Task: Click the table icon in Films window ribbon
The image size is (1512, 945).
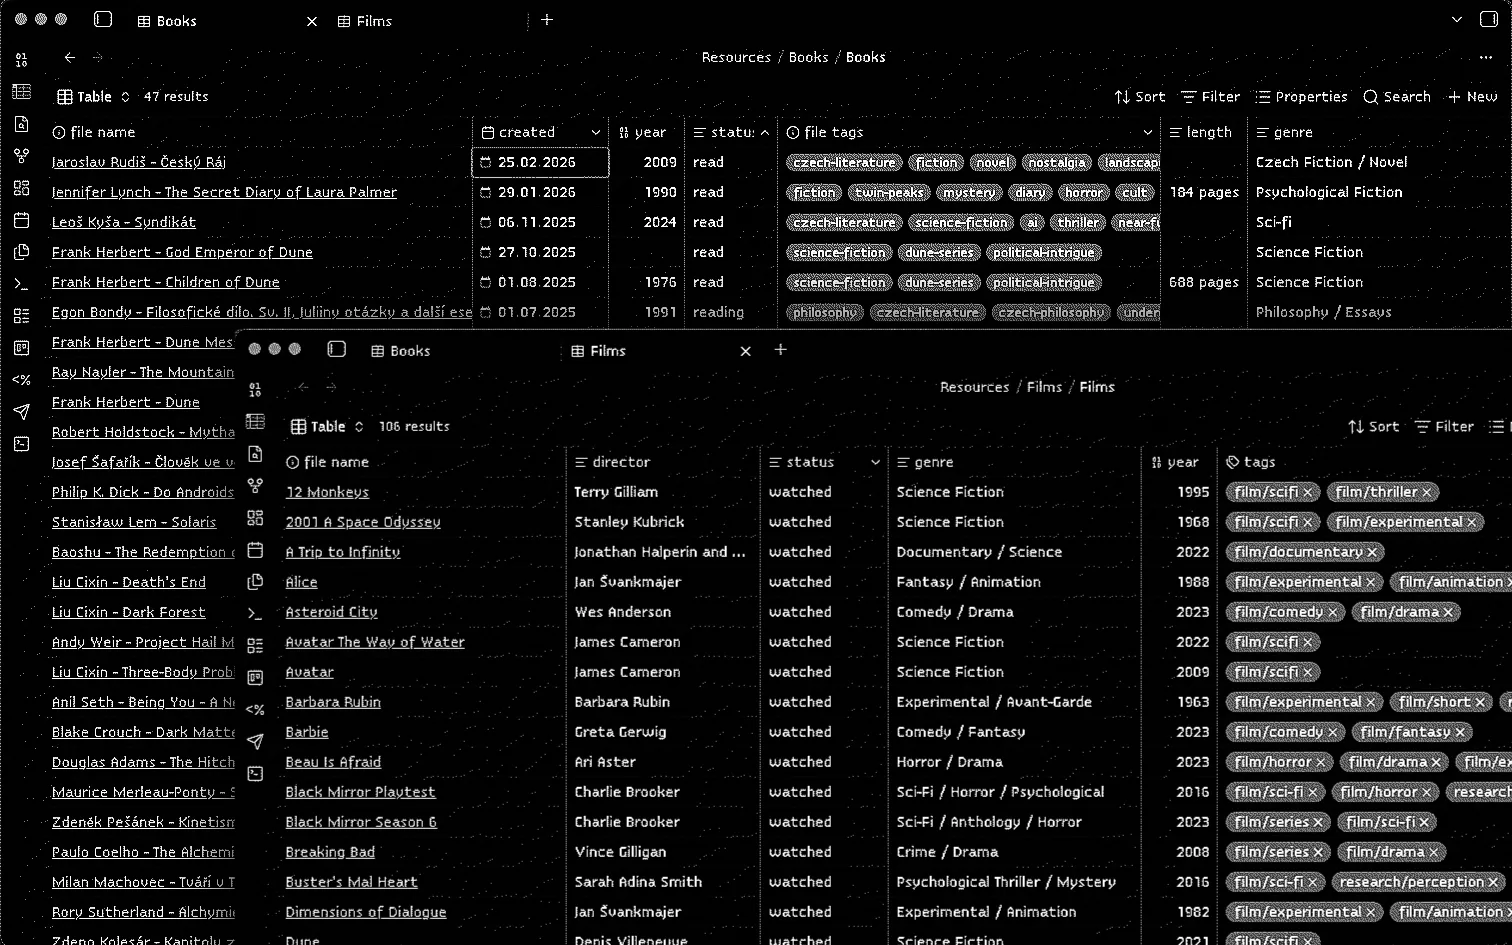Action: point(255,422)
